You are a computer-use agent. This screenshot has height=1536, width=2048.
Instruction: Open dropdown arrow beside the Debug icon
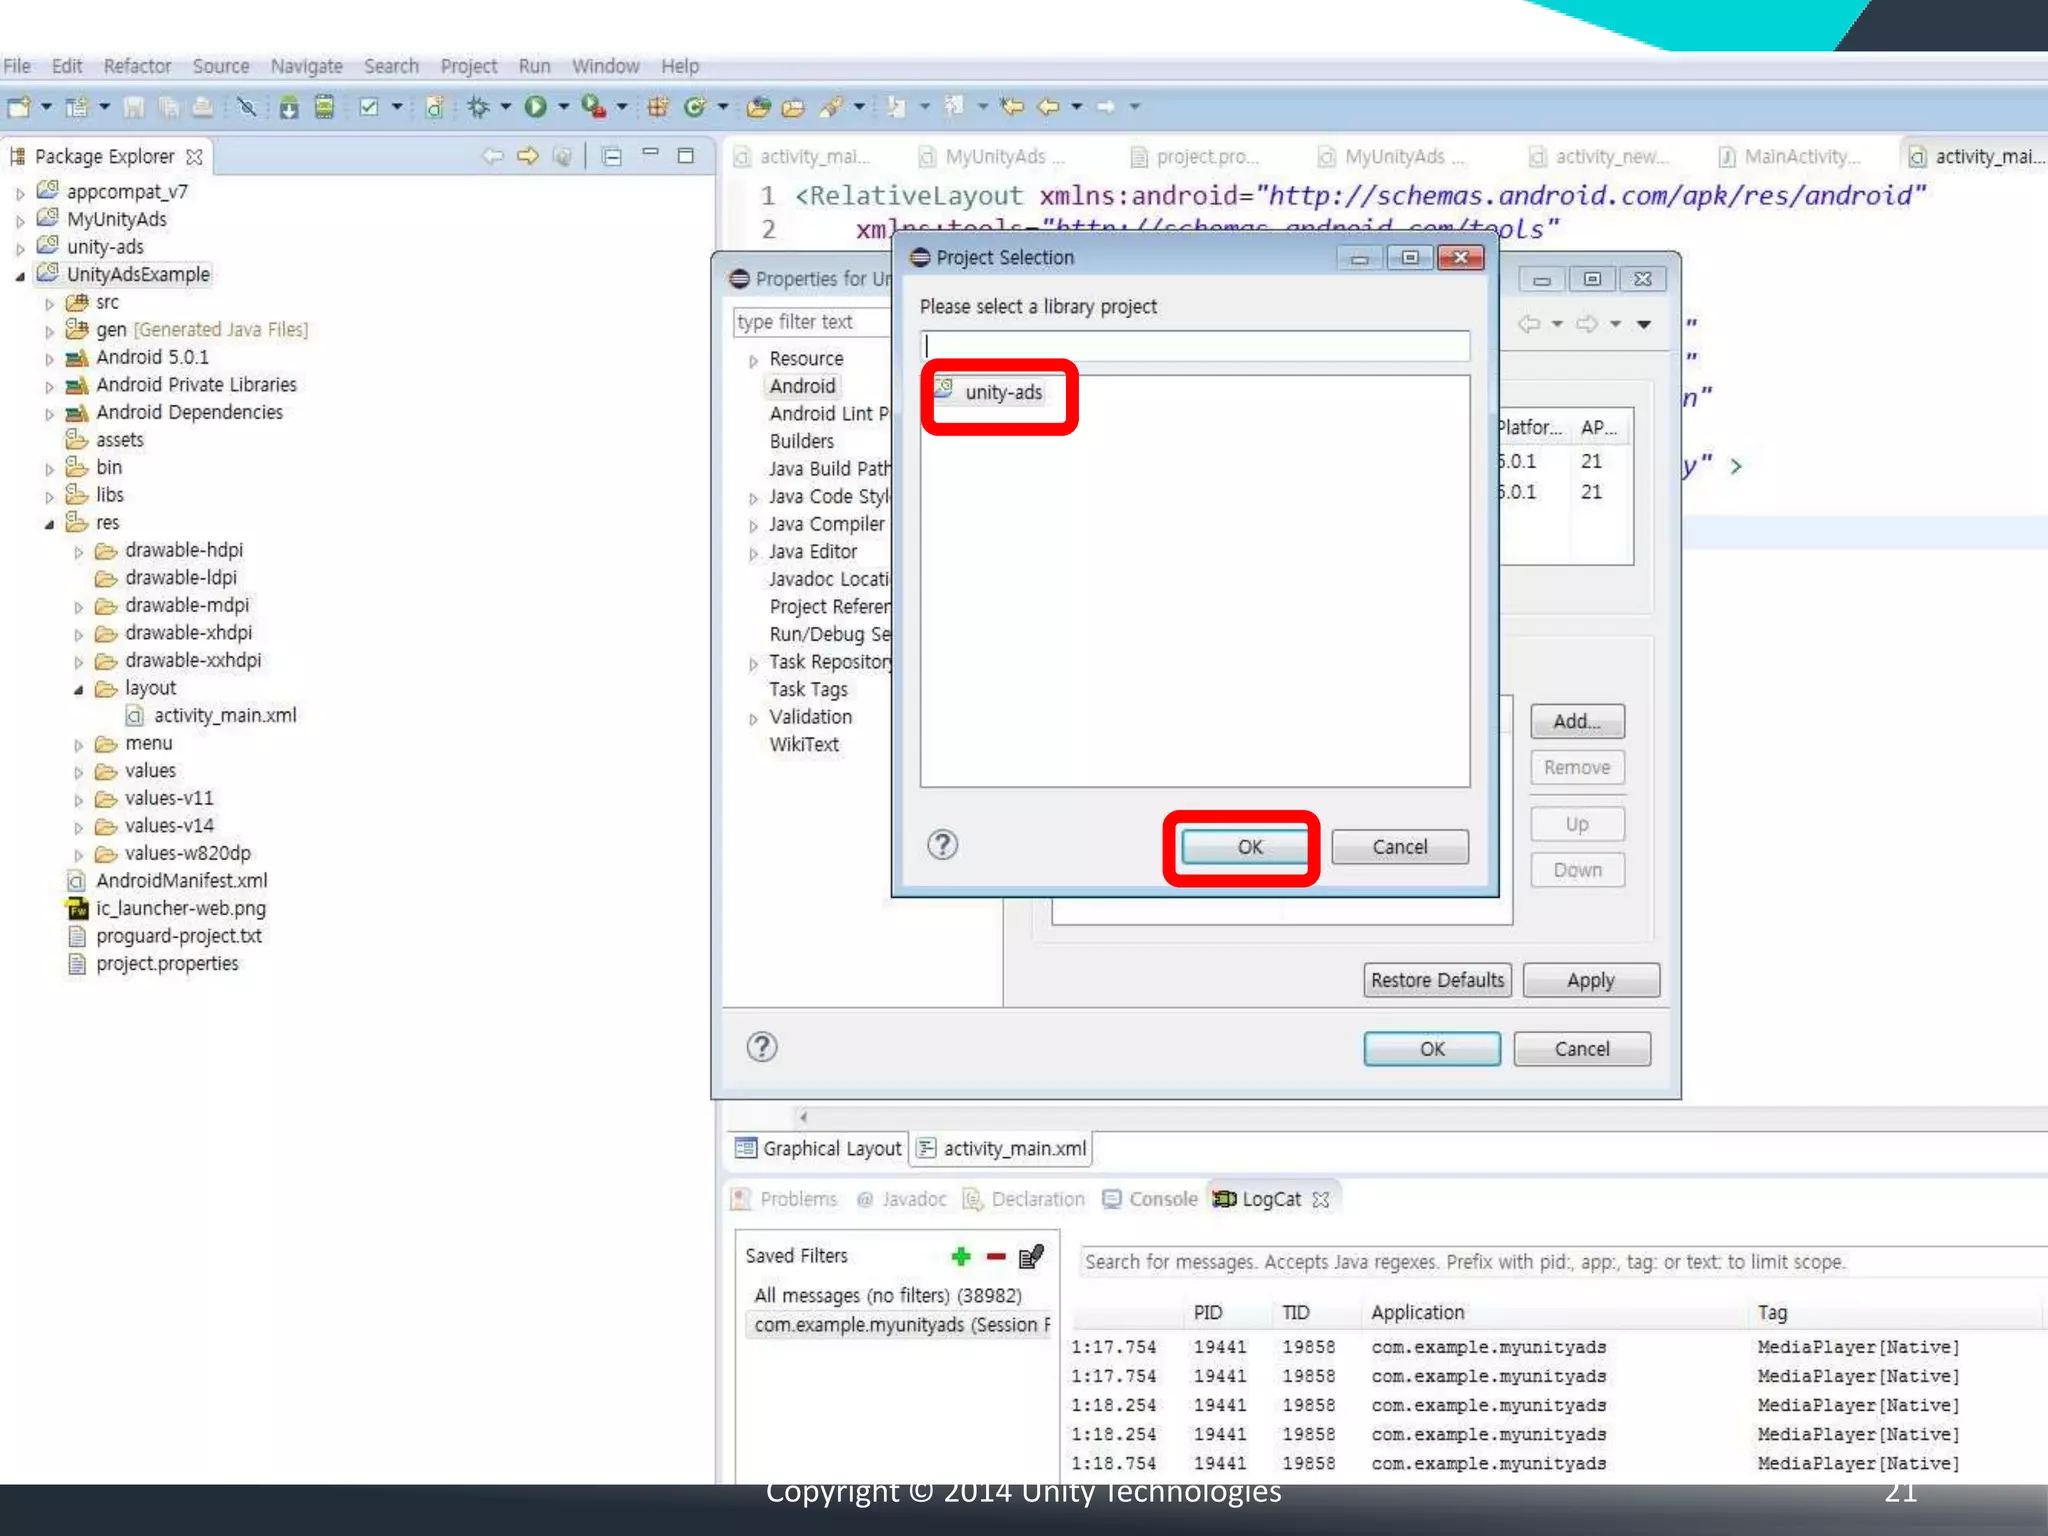[506, 106]
